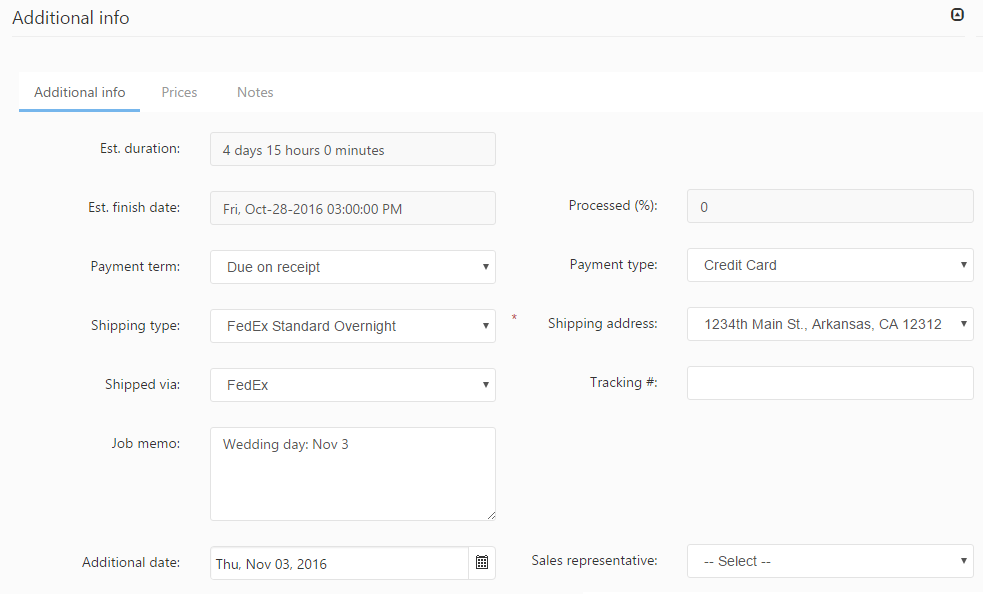This screenshot has width=983, height=594.
Task: Expand the Shipped via dropdown
Action: click(352, 385)
